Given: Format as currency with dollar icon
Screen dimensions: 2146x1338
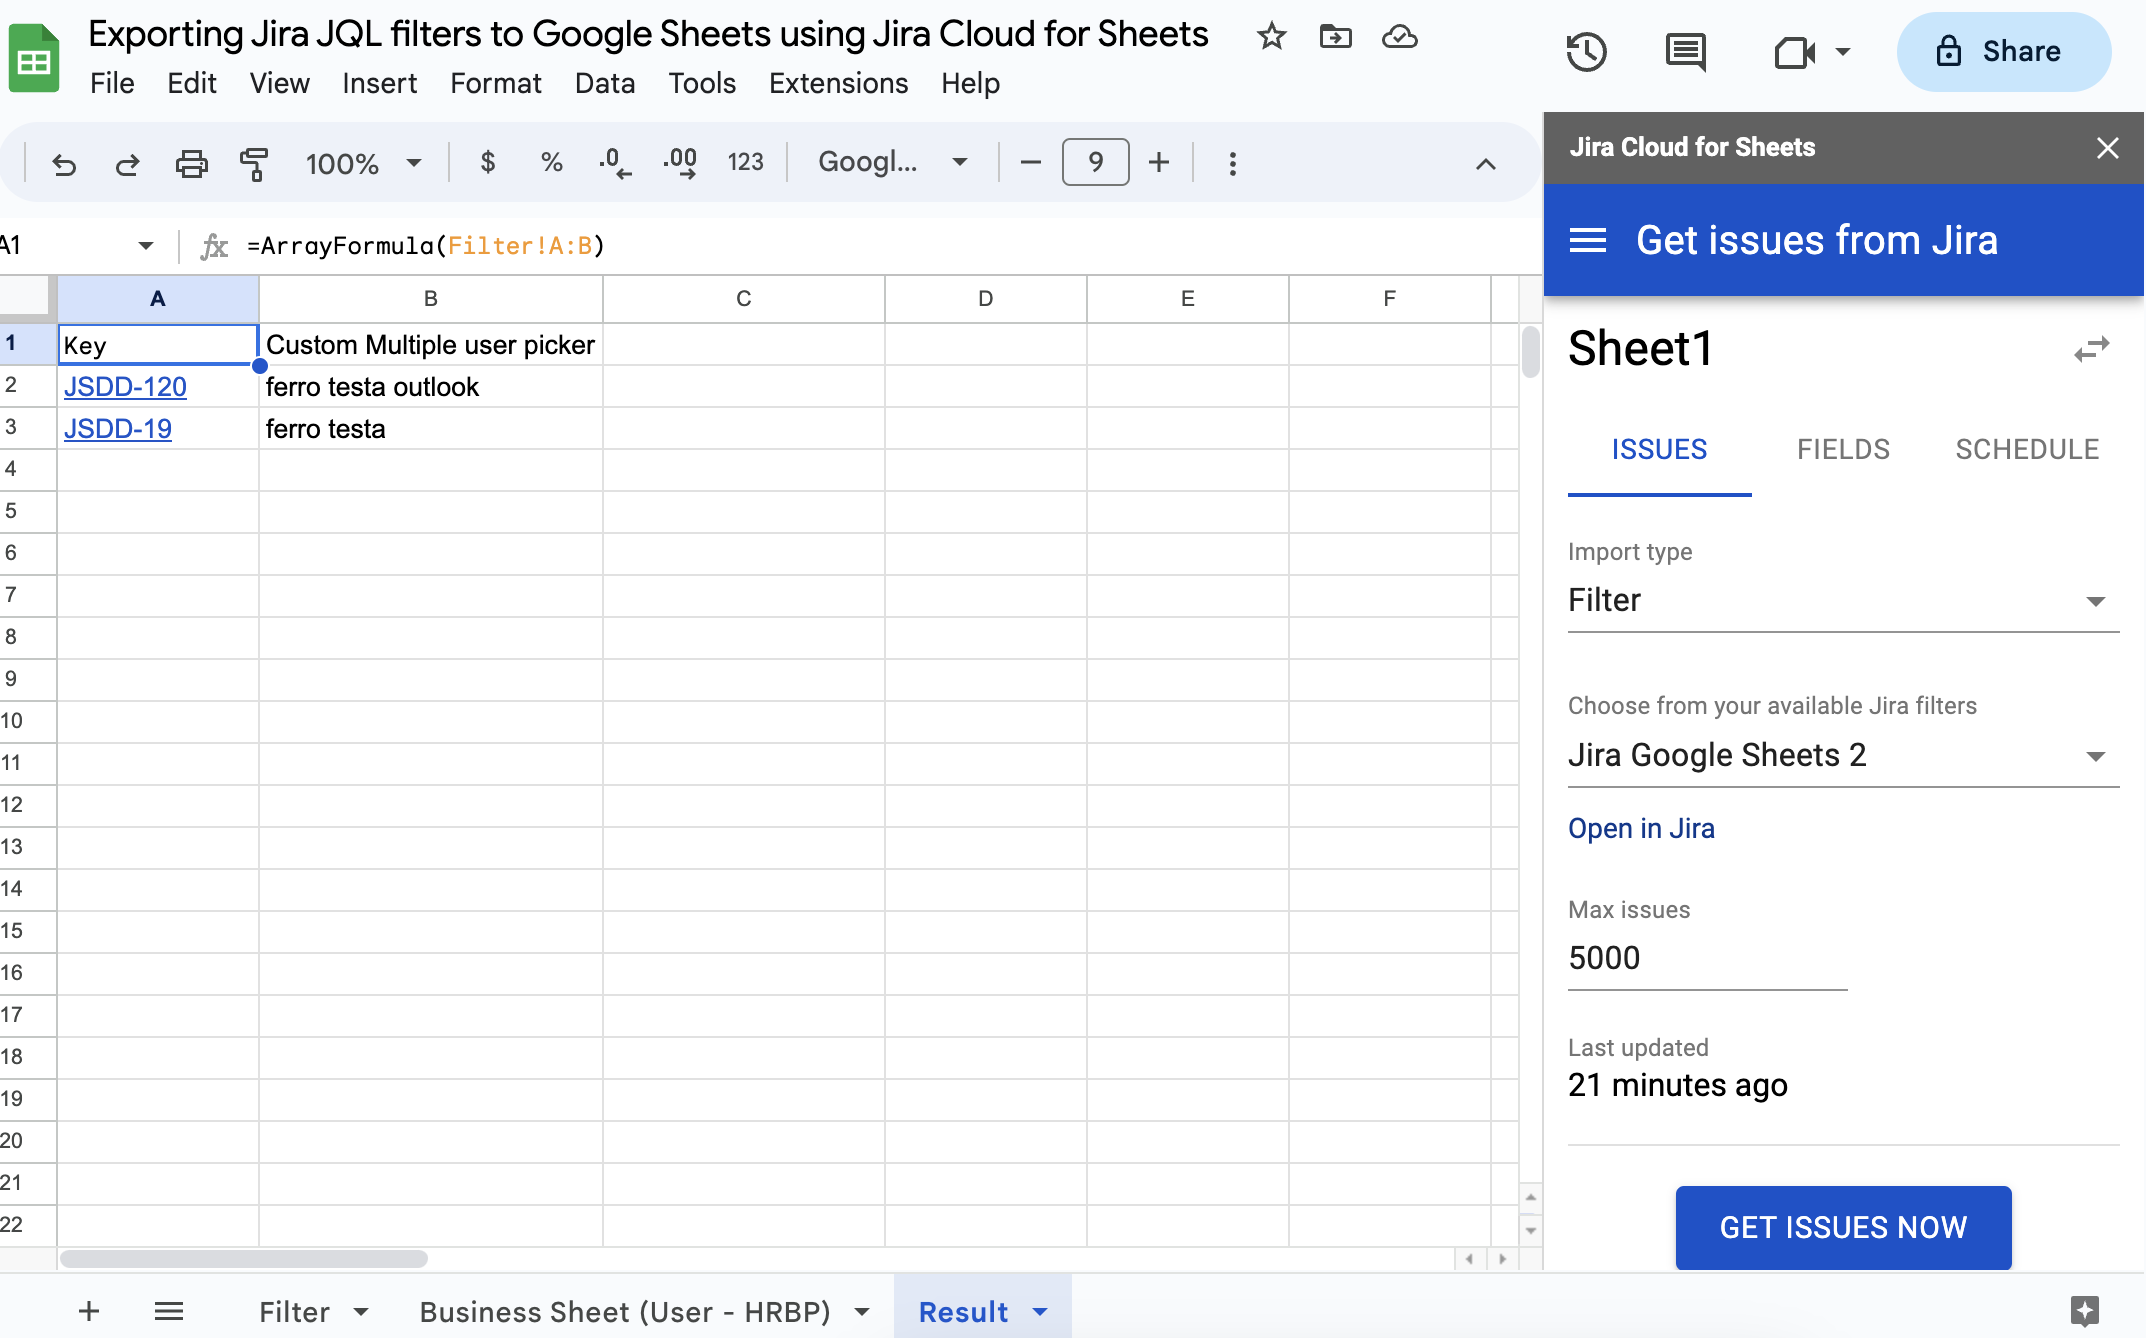Looking at the screenshot, I should coord(488,162).
